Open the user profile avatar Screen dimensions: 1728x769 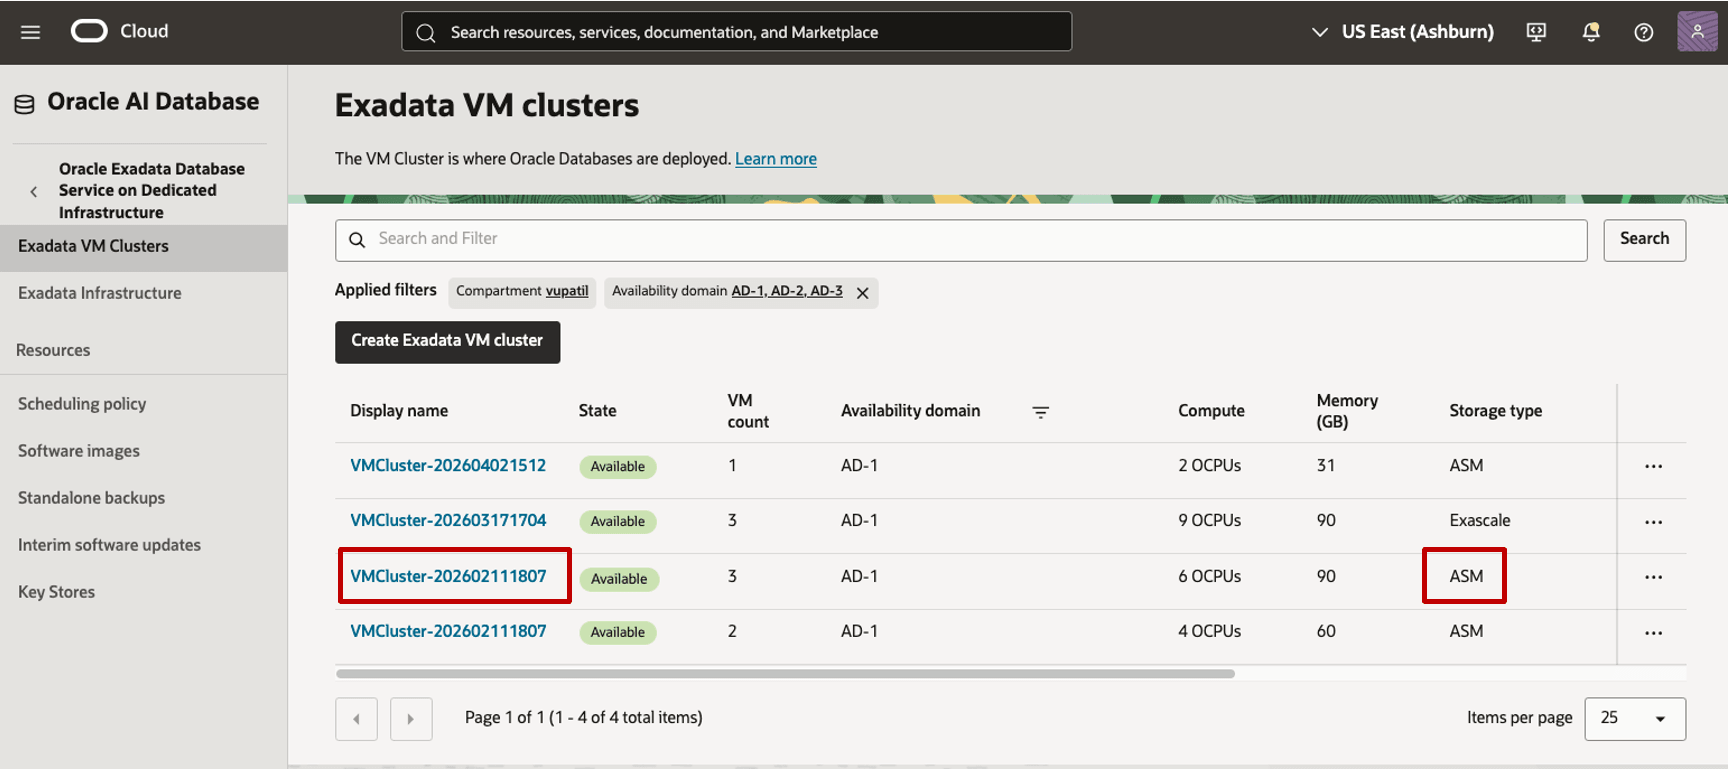click(1697, 31)
